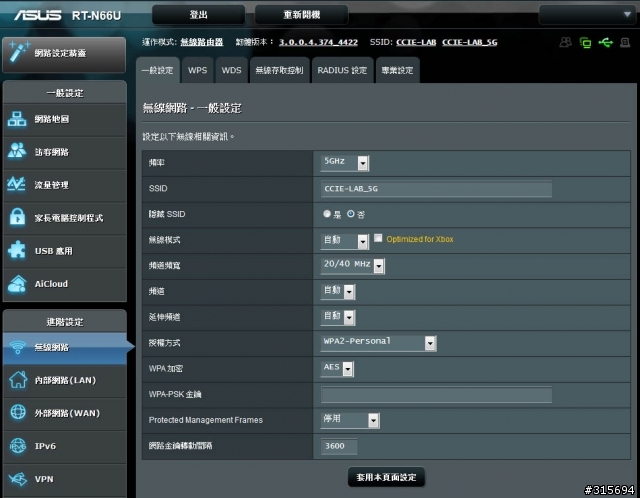Image resolution: width=640 pixels, height=498 pixels.
Task: Click the USB application puzzle icon
Action: pos(17,250)
